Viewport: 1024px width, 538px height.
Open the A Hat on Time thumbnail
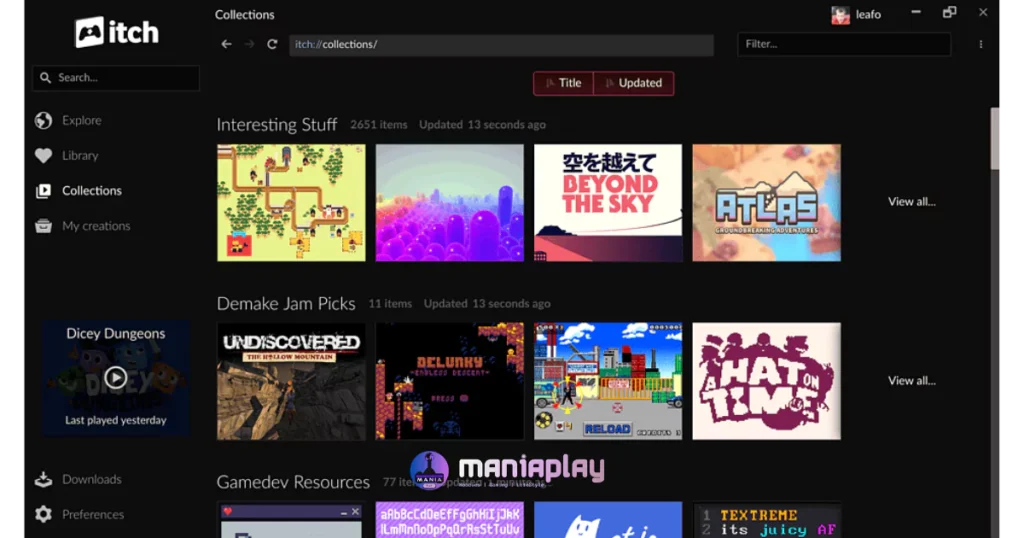coord(767,381)
